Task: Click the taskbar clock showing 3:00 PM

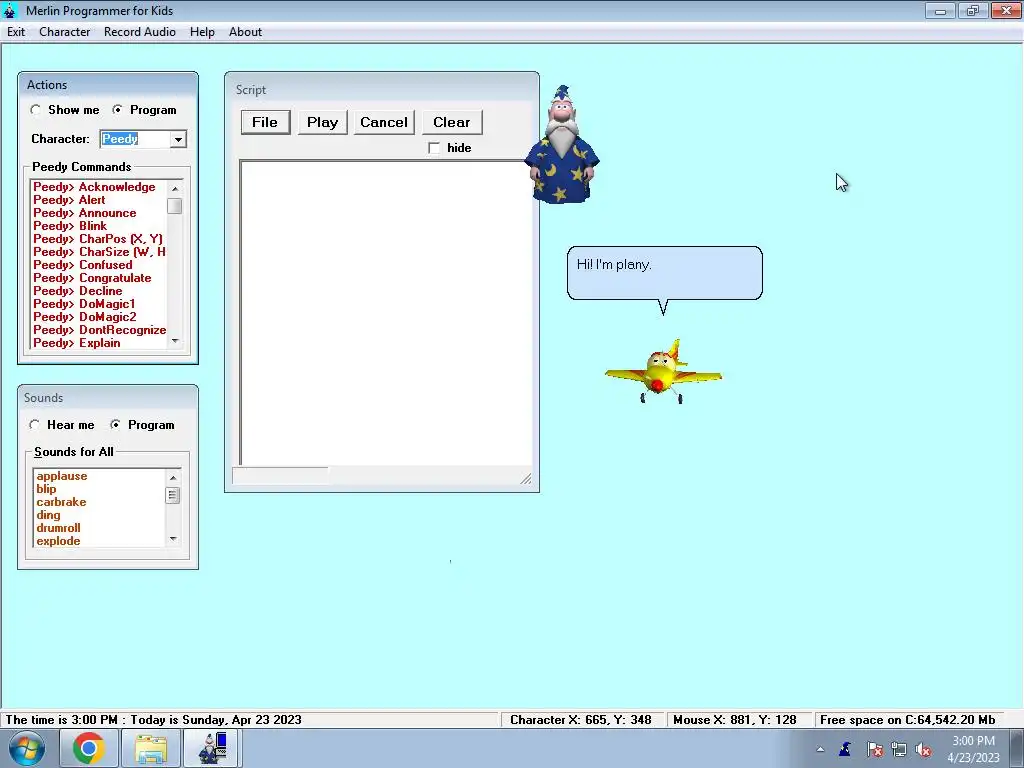Action: click(x=973, y=749)
